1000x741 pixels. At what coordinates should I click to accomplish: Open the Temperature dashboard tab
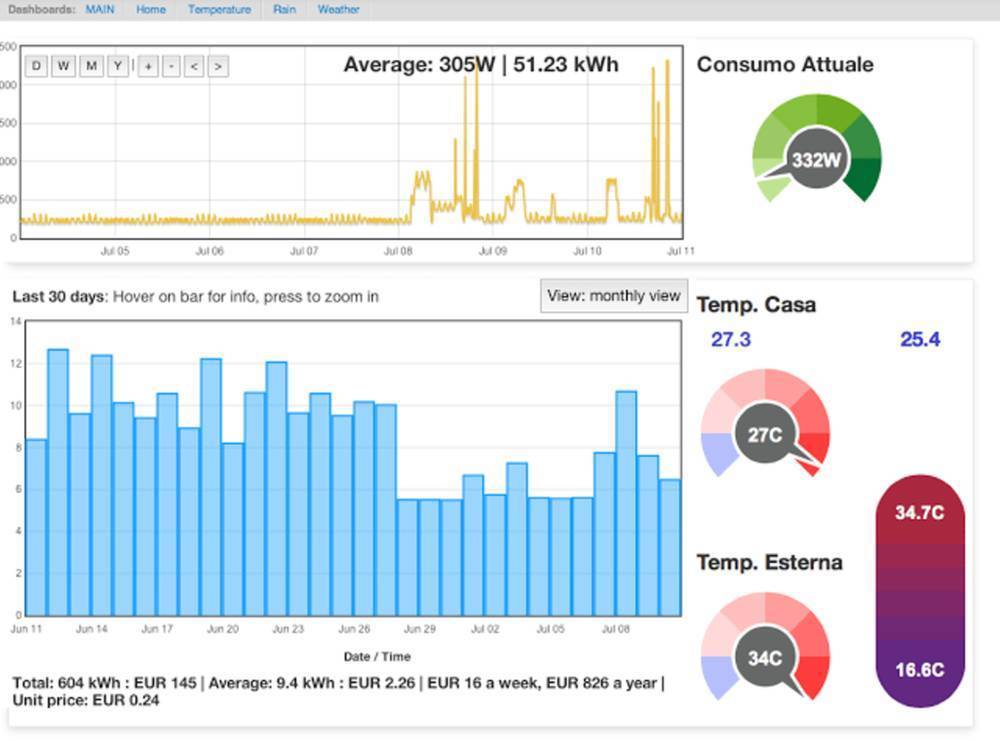tap(219, 9)
